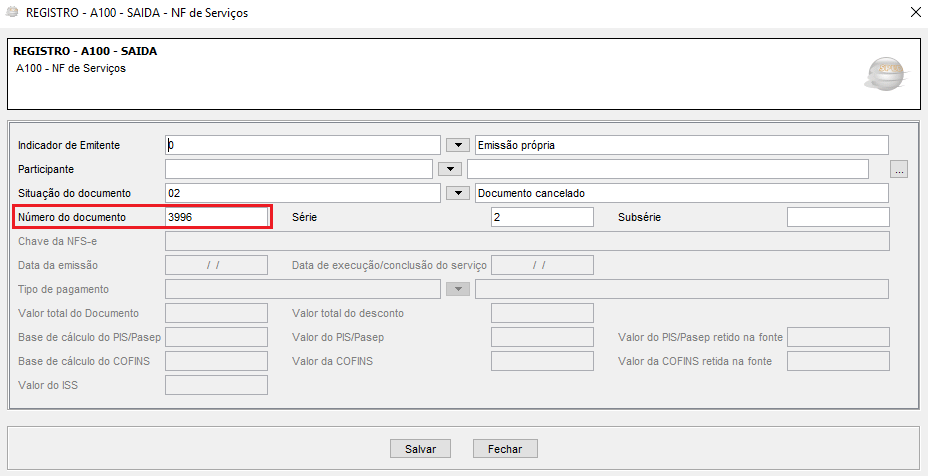Focus the Subsérie field

838,217
